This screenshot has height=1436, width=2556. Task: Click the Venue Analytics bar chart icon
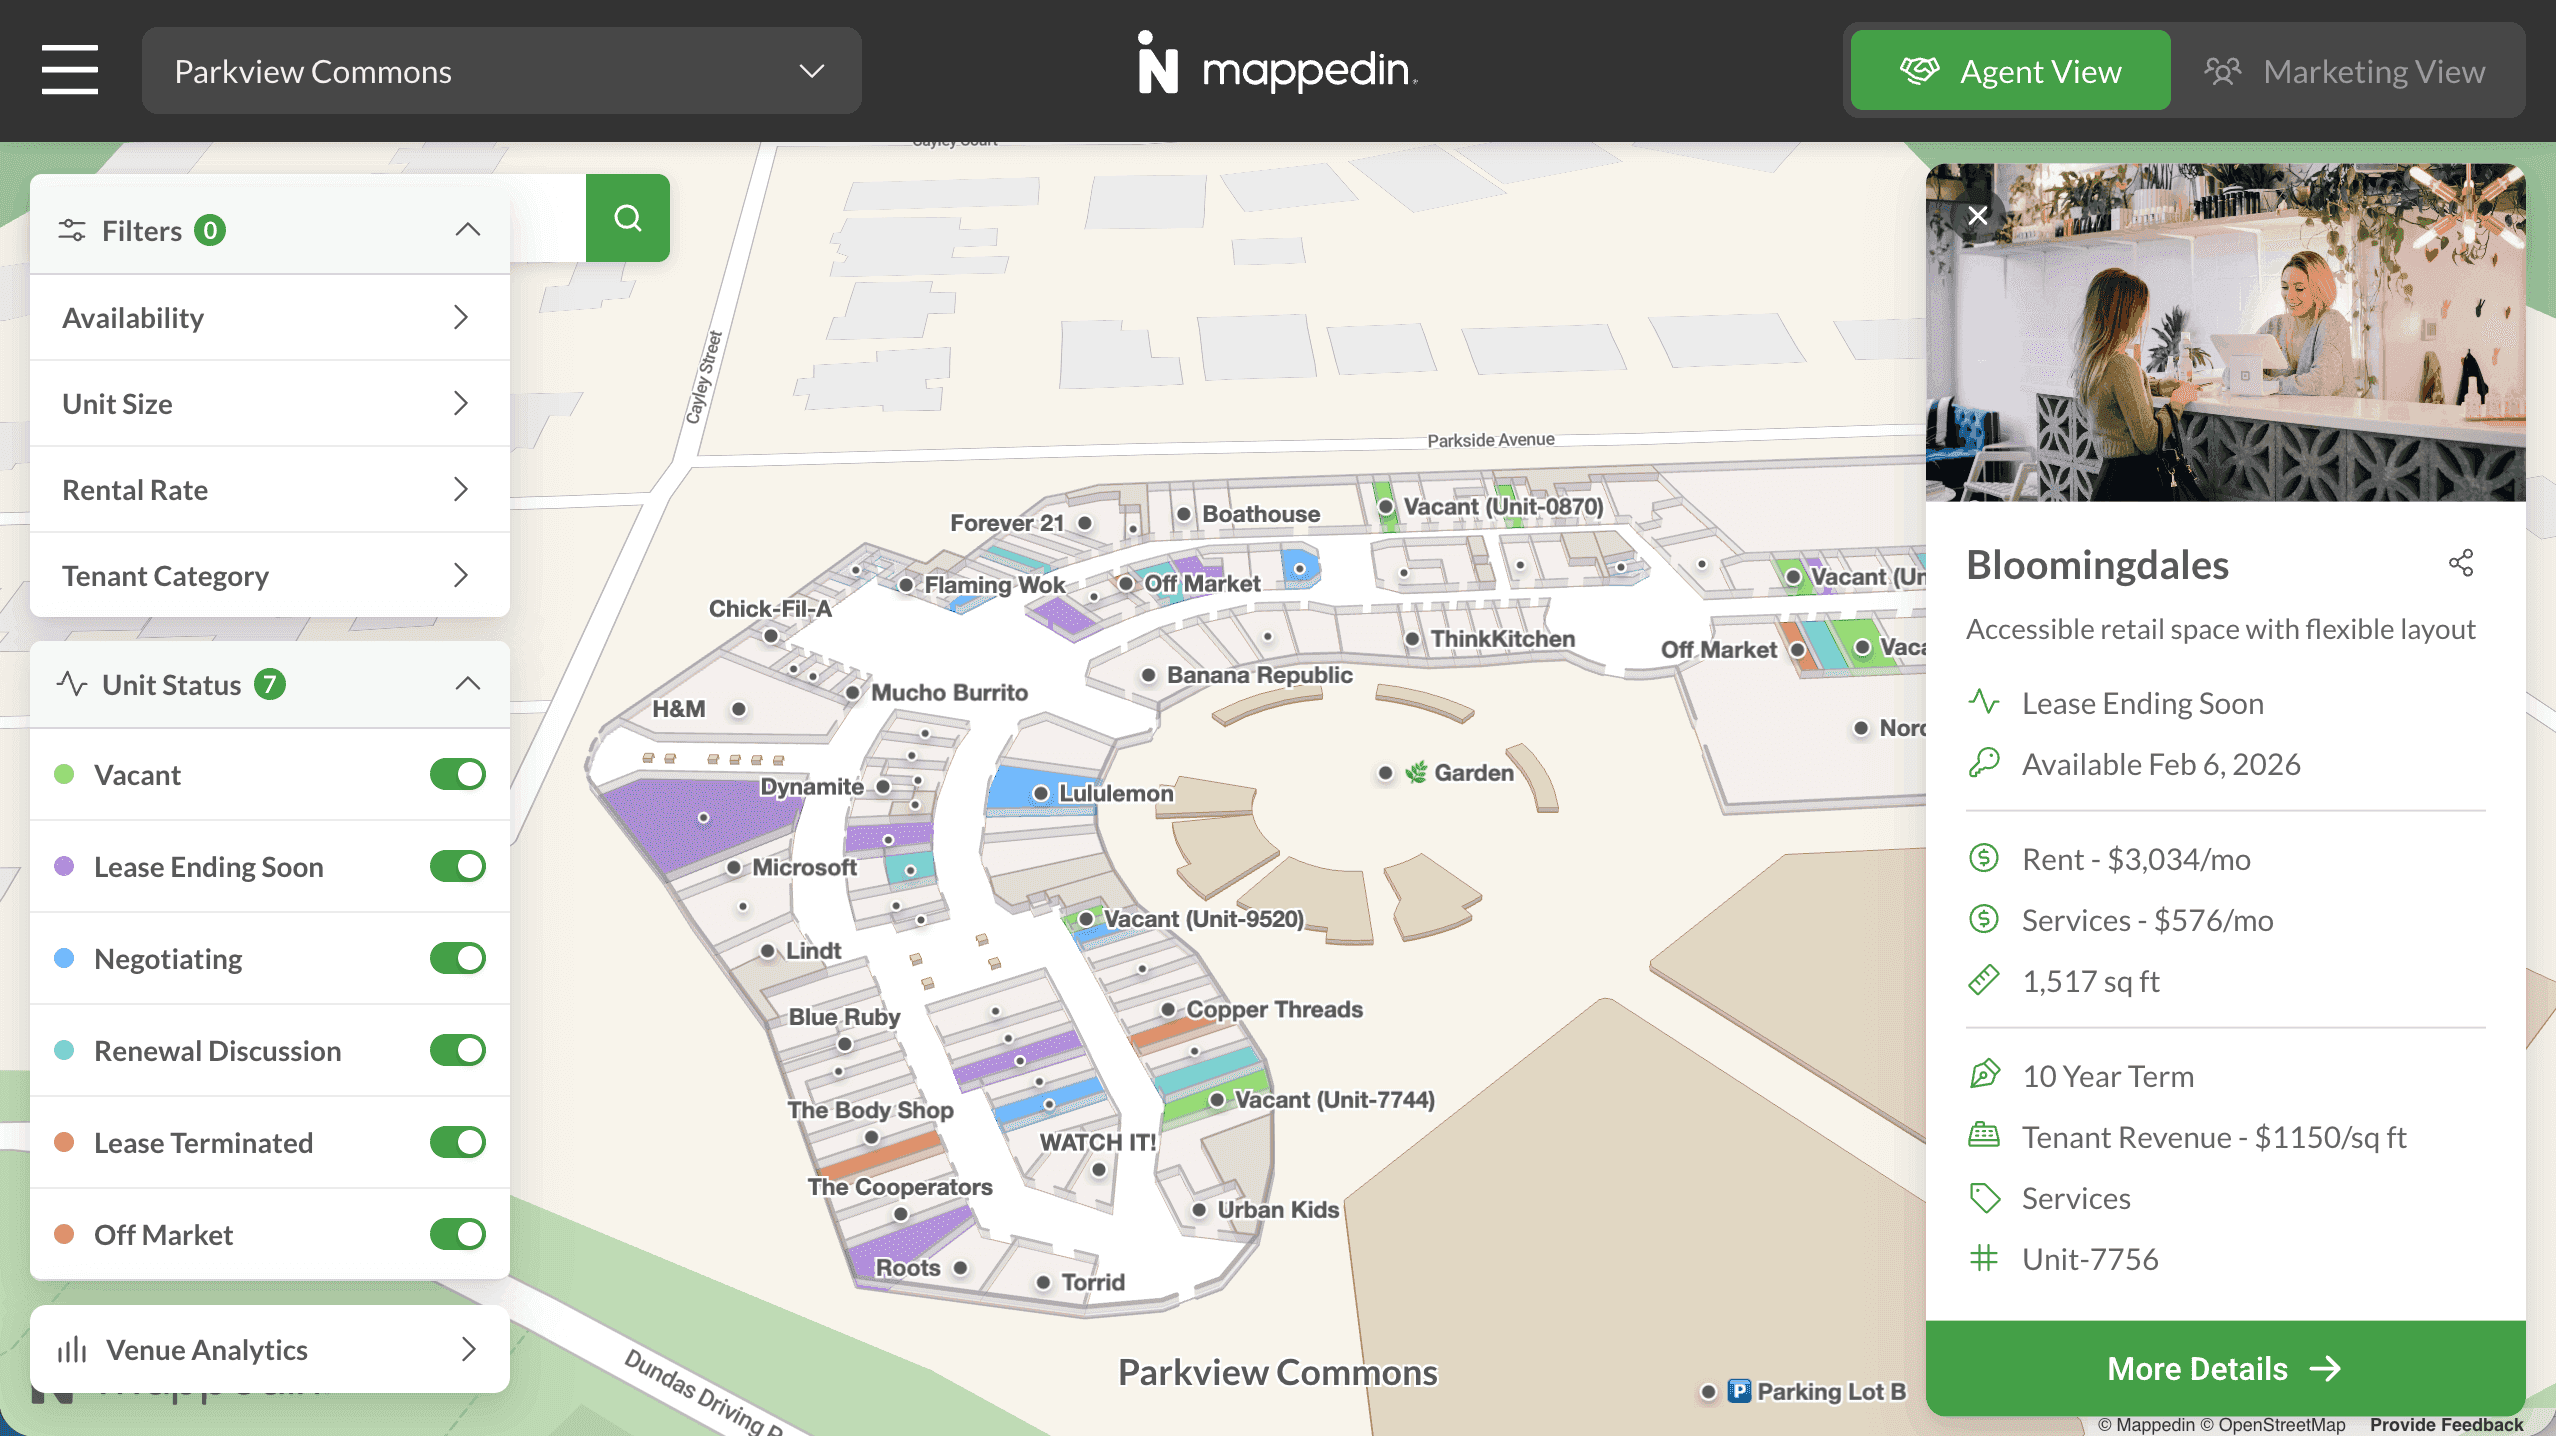click(72, 1350)
